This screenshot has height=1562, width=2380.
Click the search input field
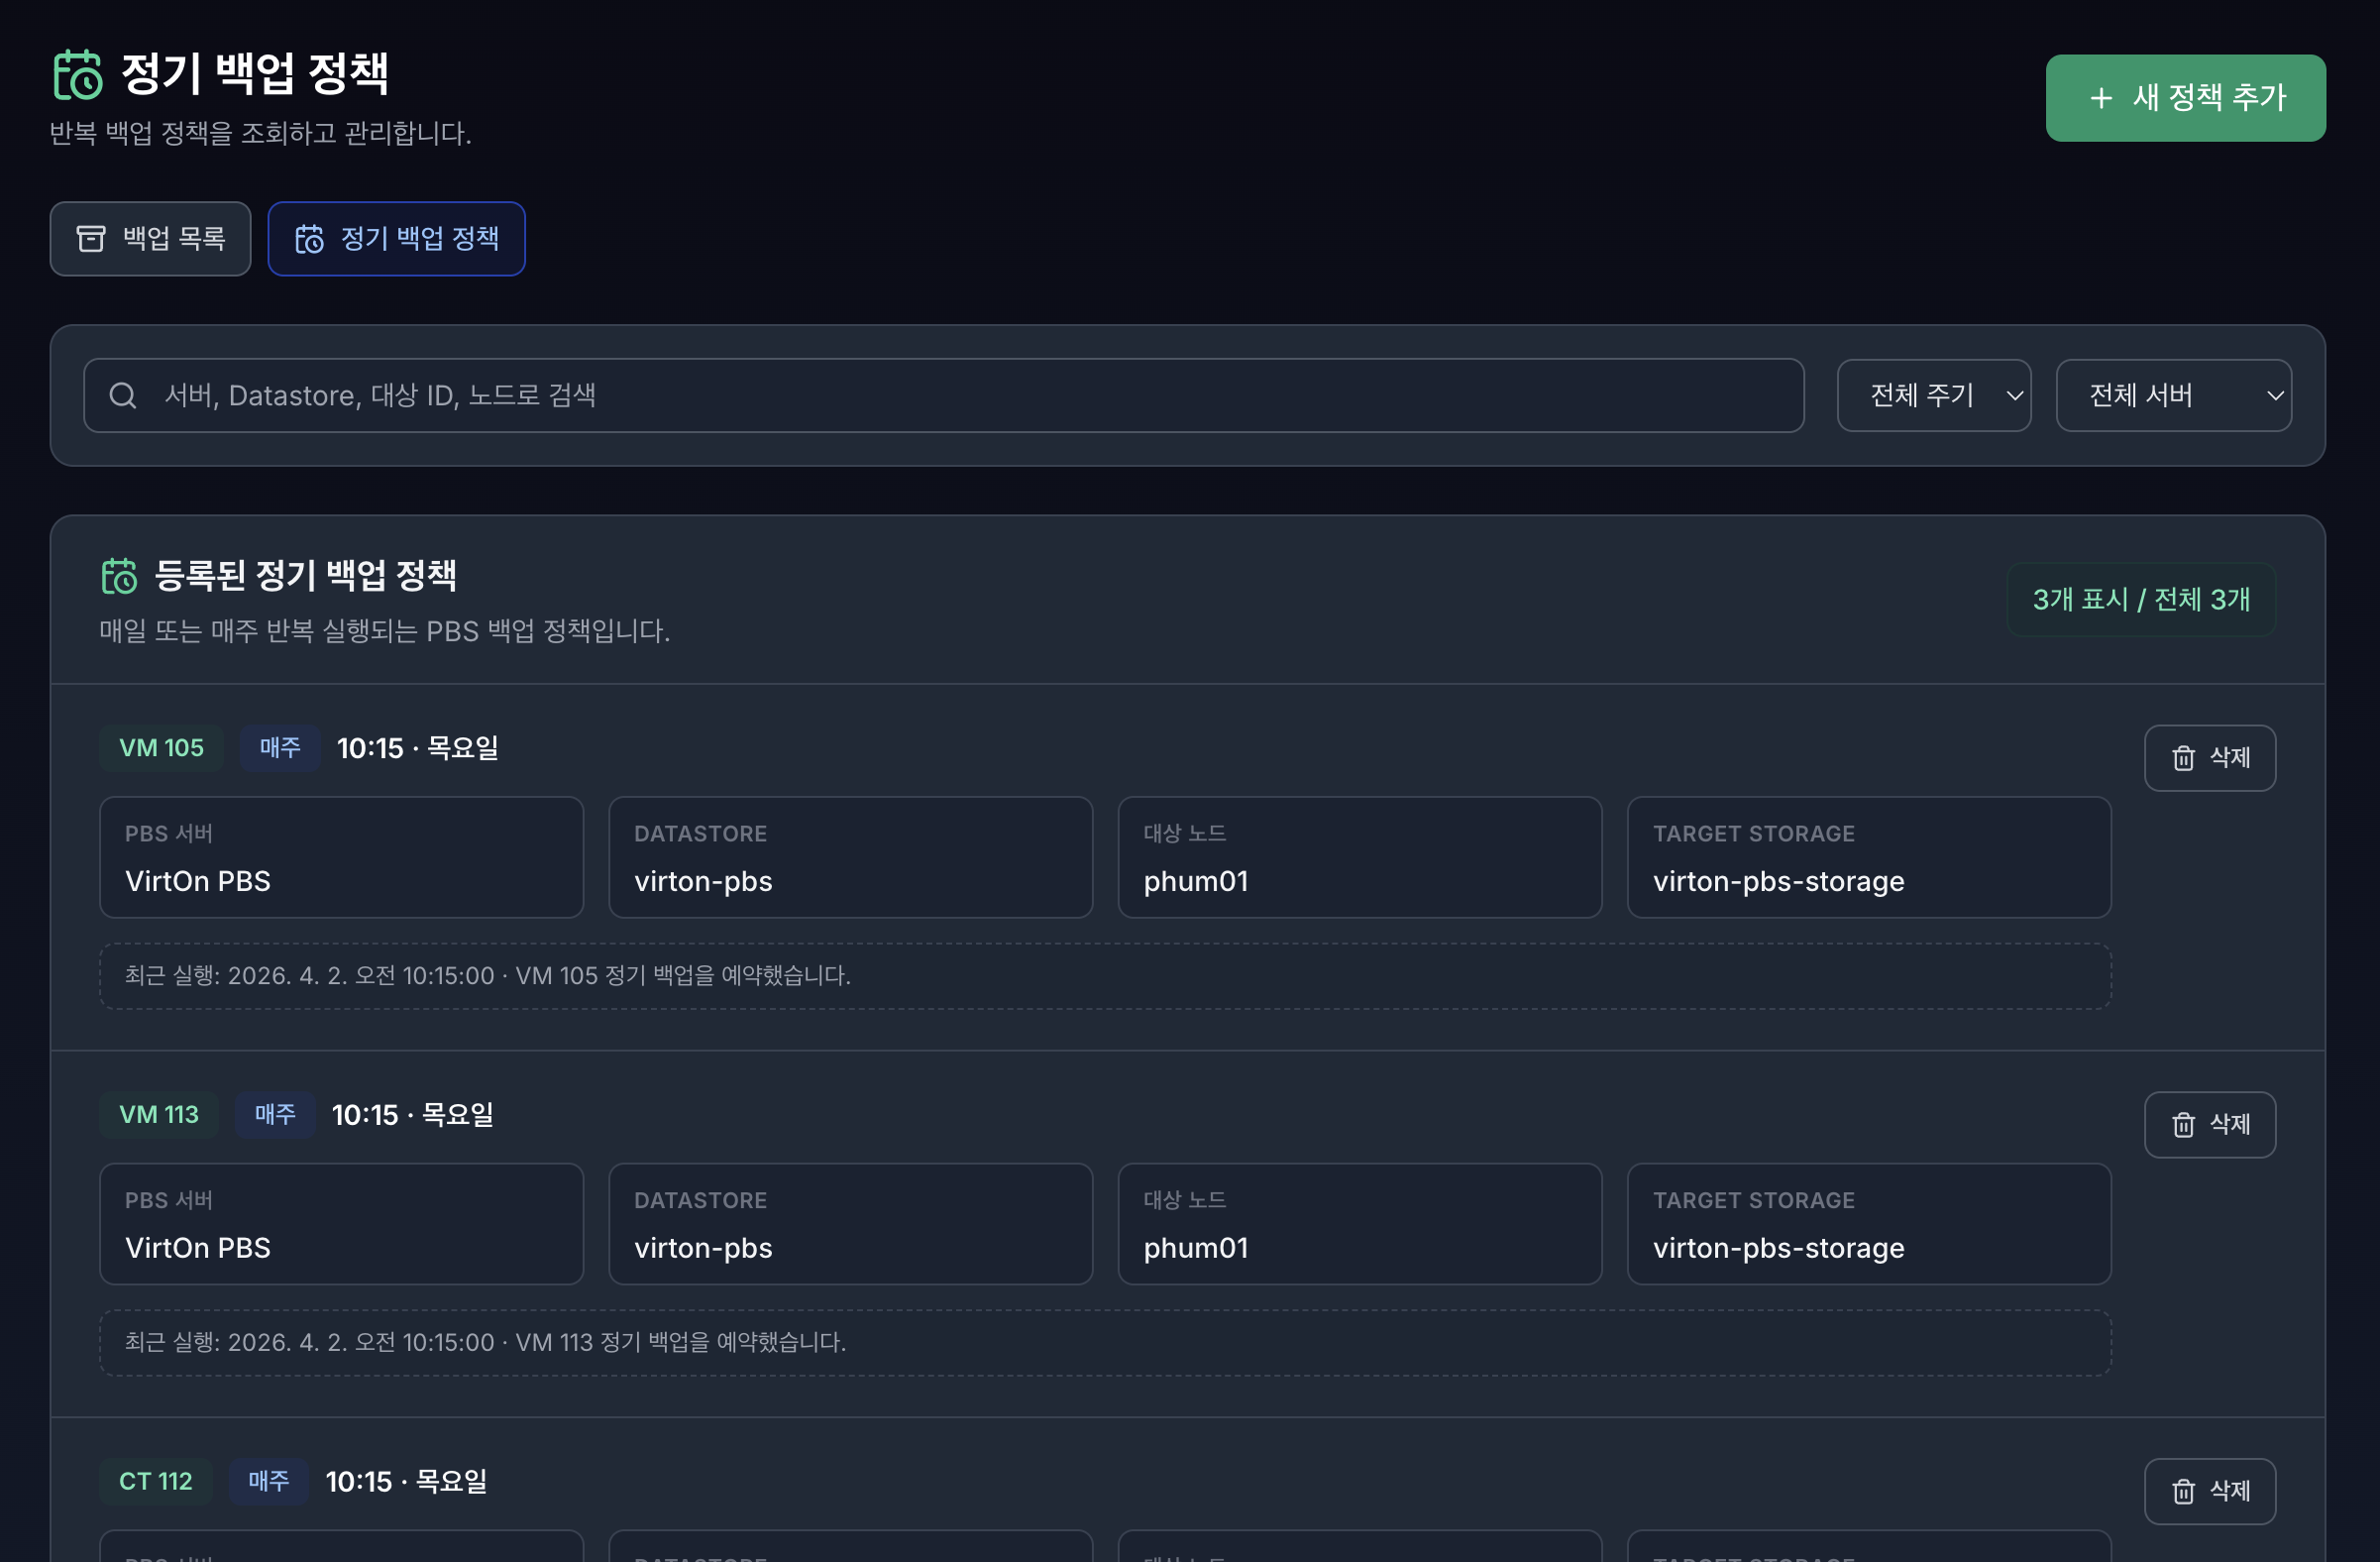pos(900,395)
